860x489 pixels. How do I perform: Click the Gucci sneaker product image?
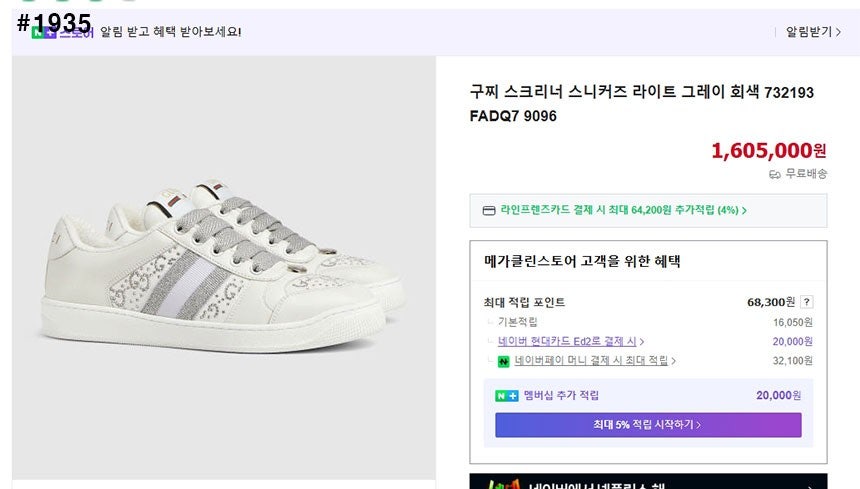pyautogui.click(x=223, y=262)
